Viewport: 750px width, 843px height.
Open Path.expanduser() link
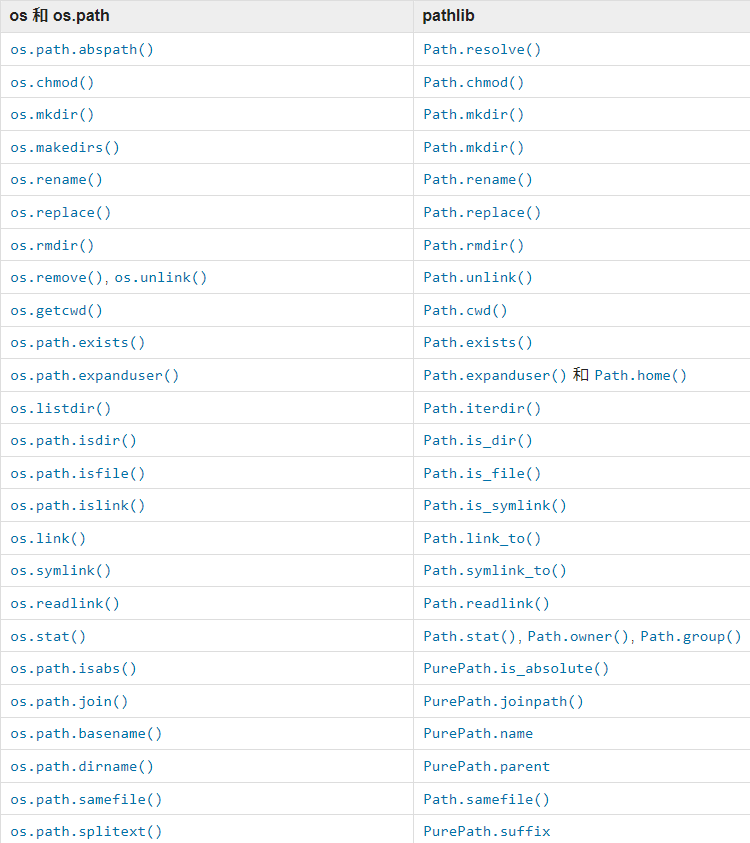[495, 375]
